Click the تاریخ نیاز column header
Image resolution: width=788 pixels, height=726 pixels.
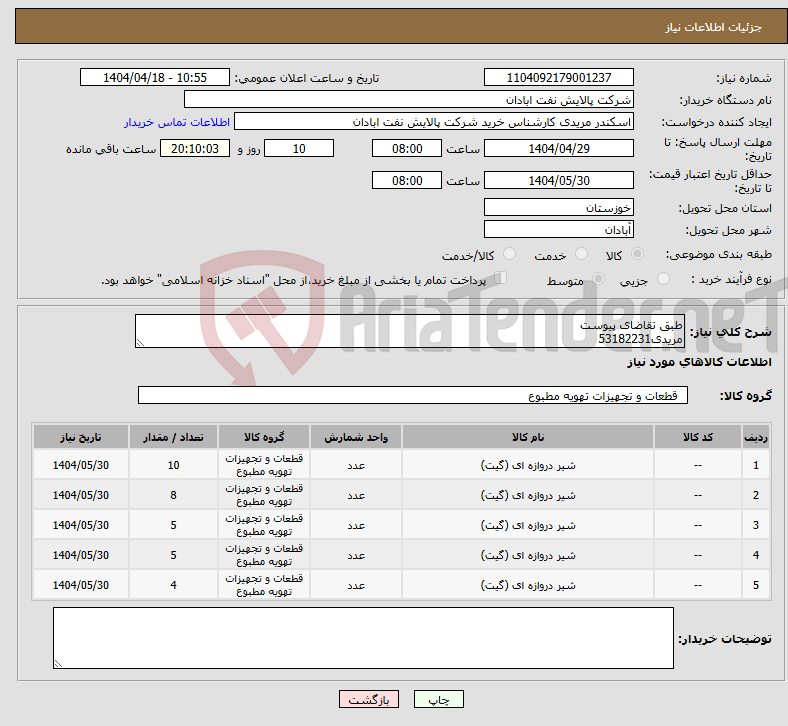pyautogui.click(x=81, y=437)
